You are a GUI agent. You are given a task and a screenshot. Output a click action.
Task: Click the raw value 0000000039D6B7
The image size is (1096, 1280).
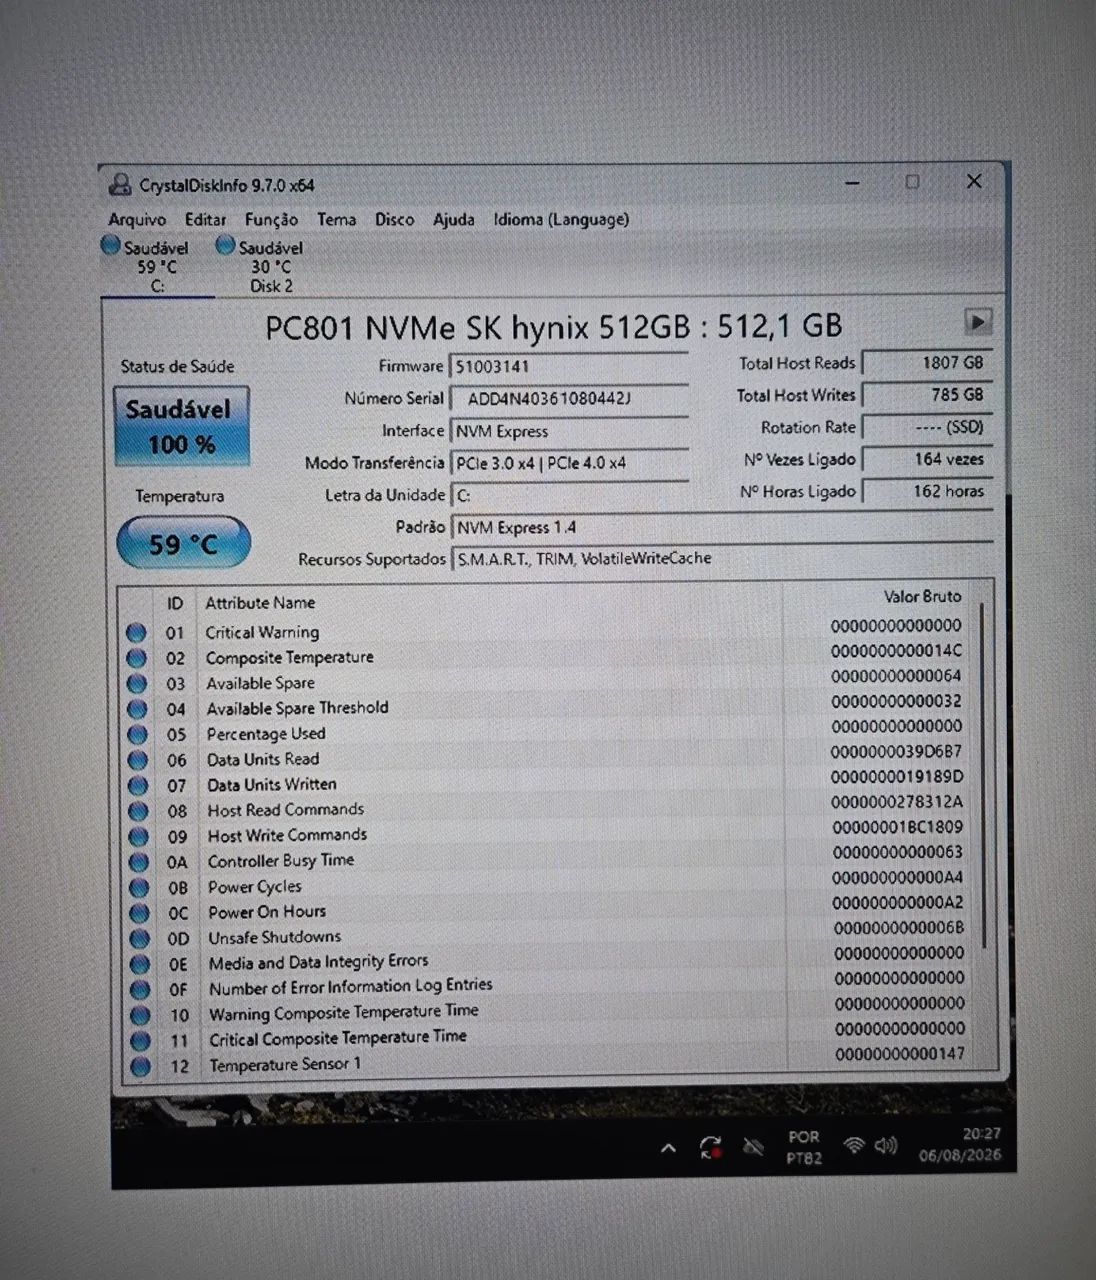pos(897,752)
